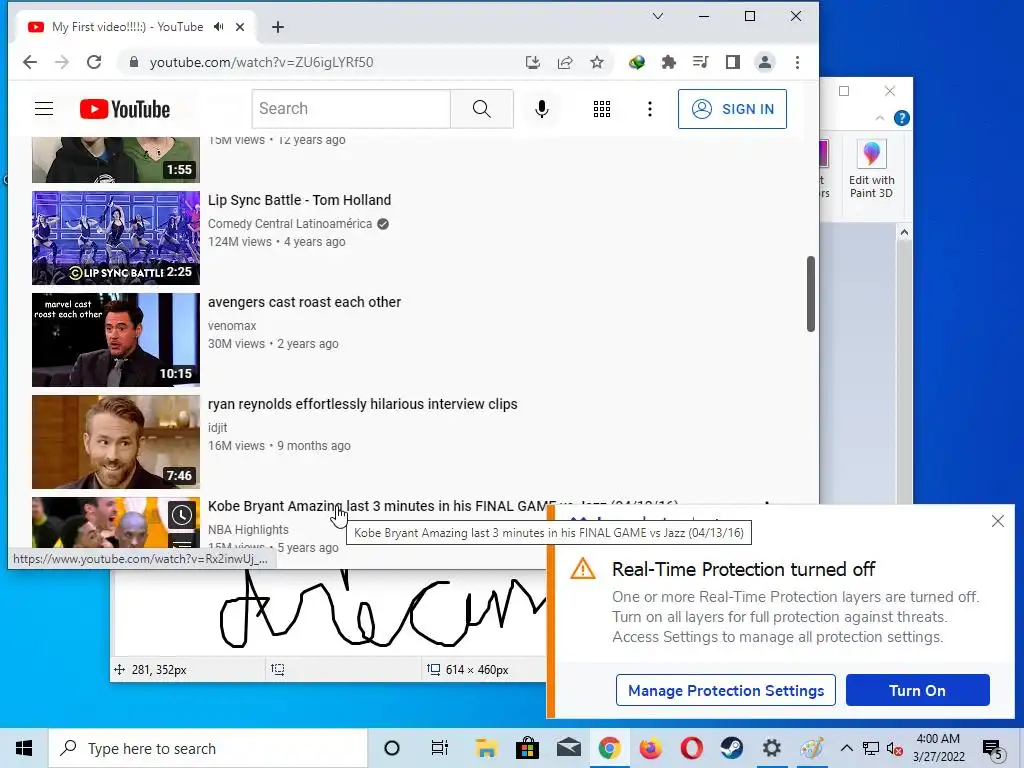Go back with Chrome's back arrow
This screenshot has height=768, width=1024.
pos(30,62)
